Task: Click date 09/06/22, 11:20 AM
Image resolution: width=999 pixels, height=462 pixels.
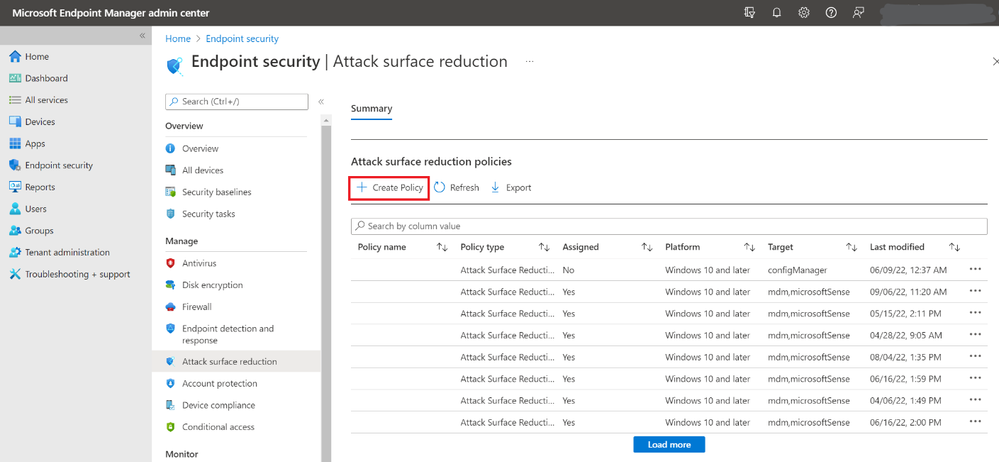Action: [908, 292]
